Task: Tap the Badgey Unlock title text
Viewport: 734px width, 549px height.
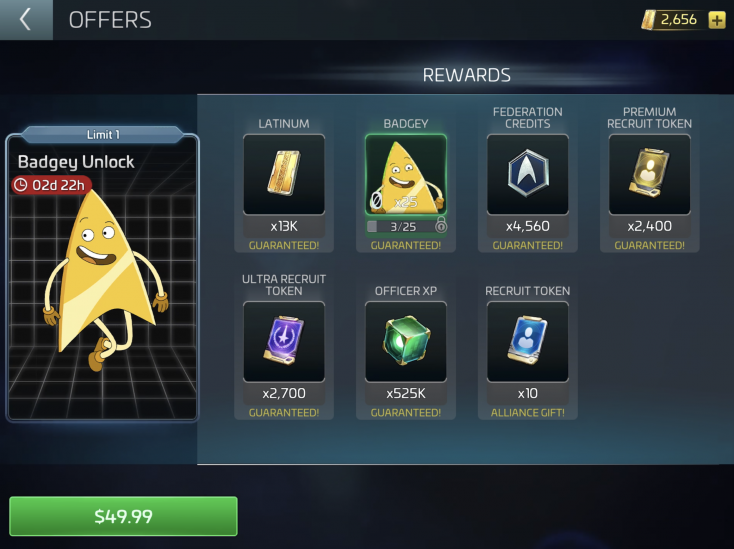Action: click(x=76, y=162)
